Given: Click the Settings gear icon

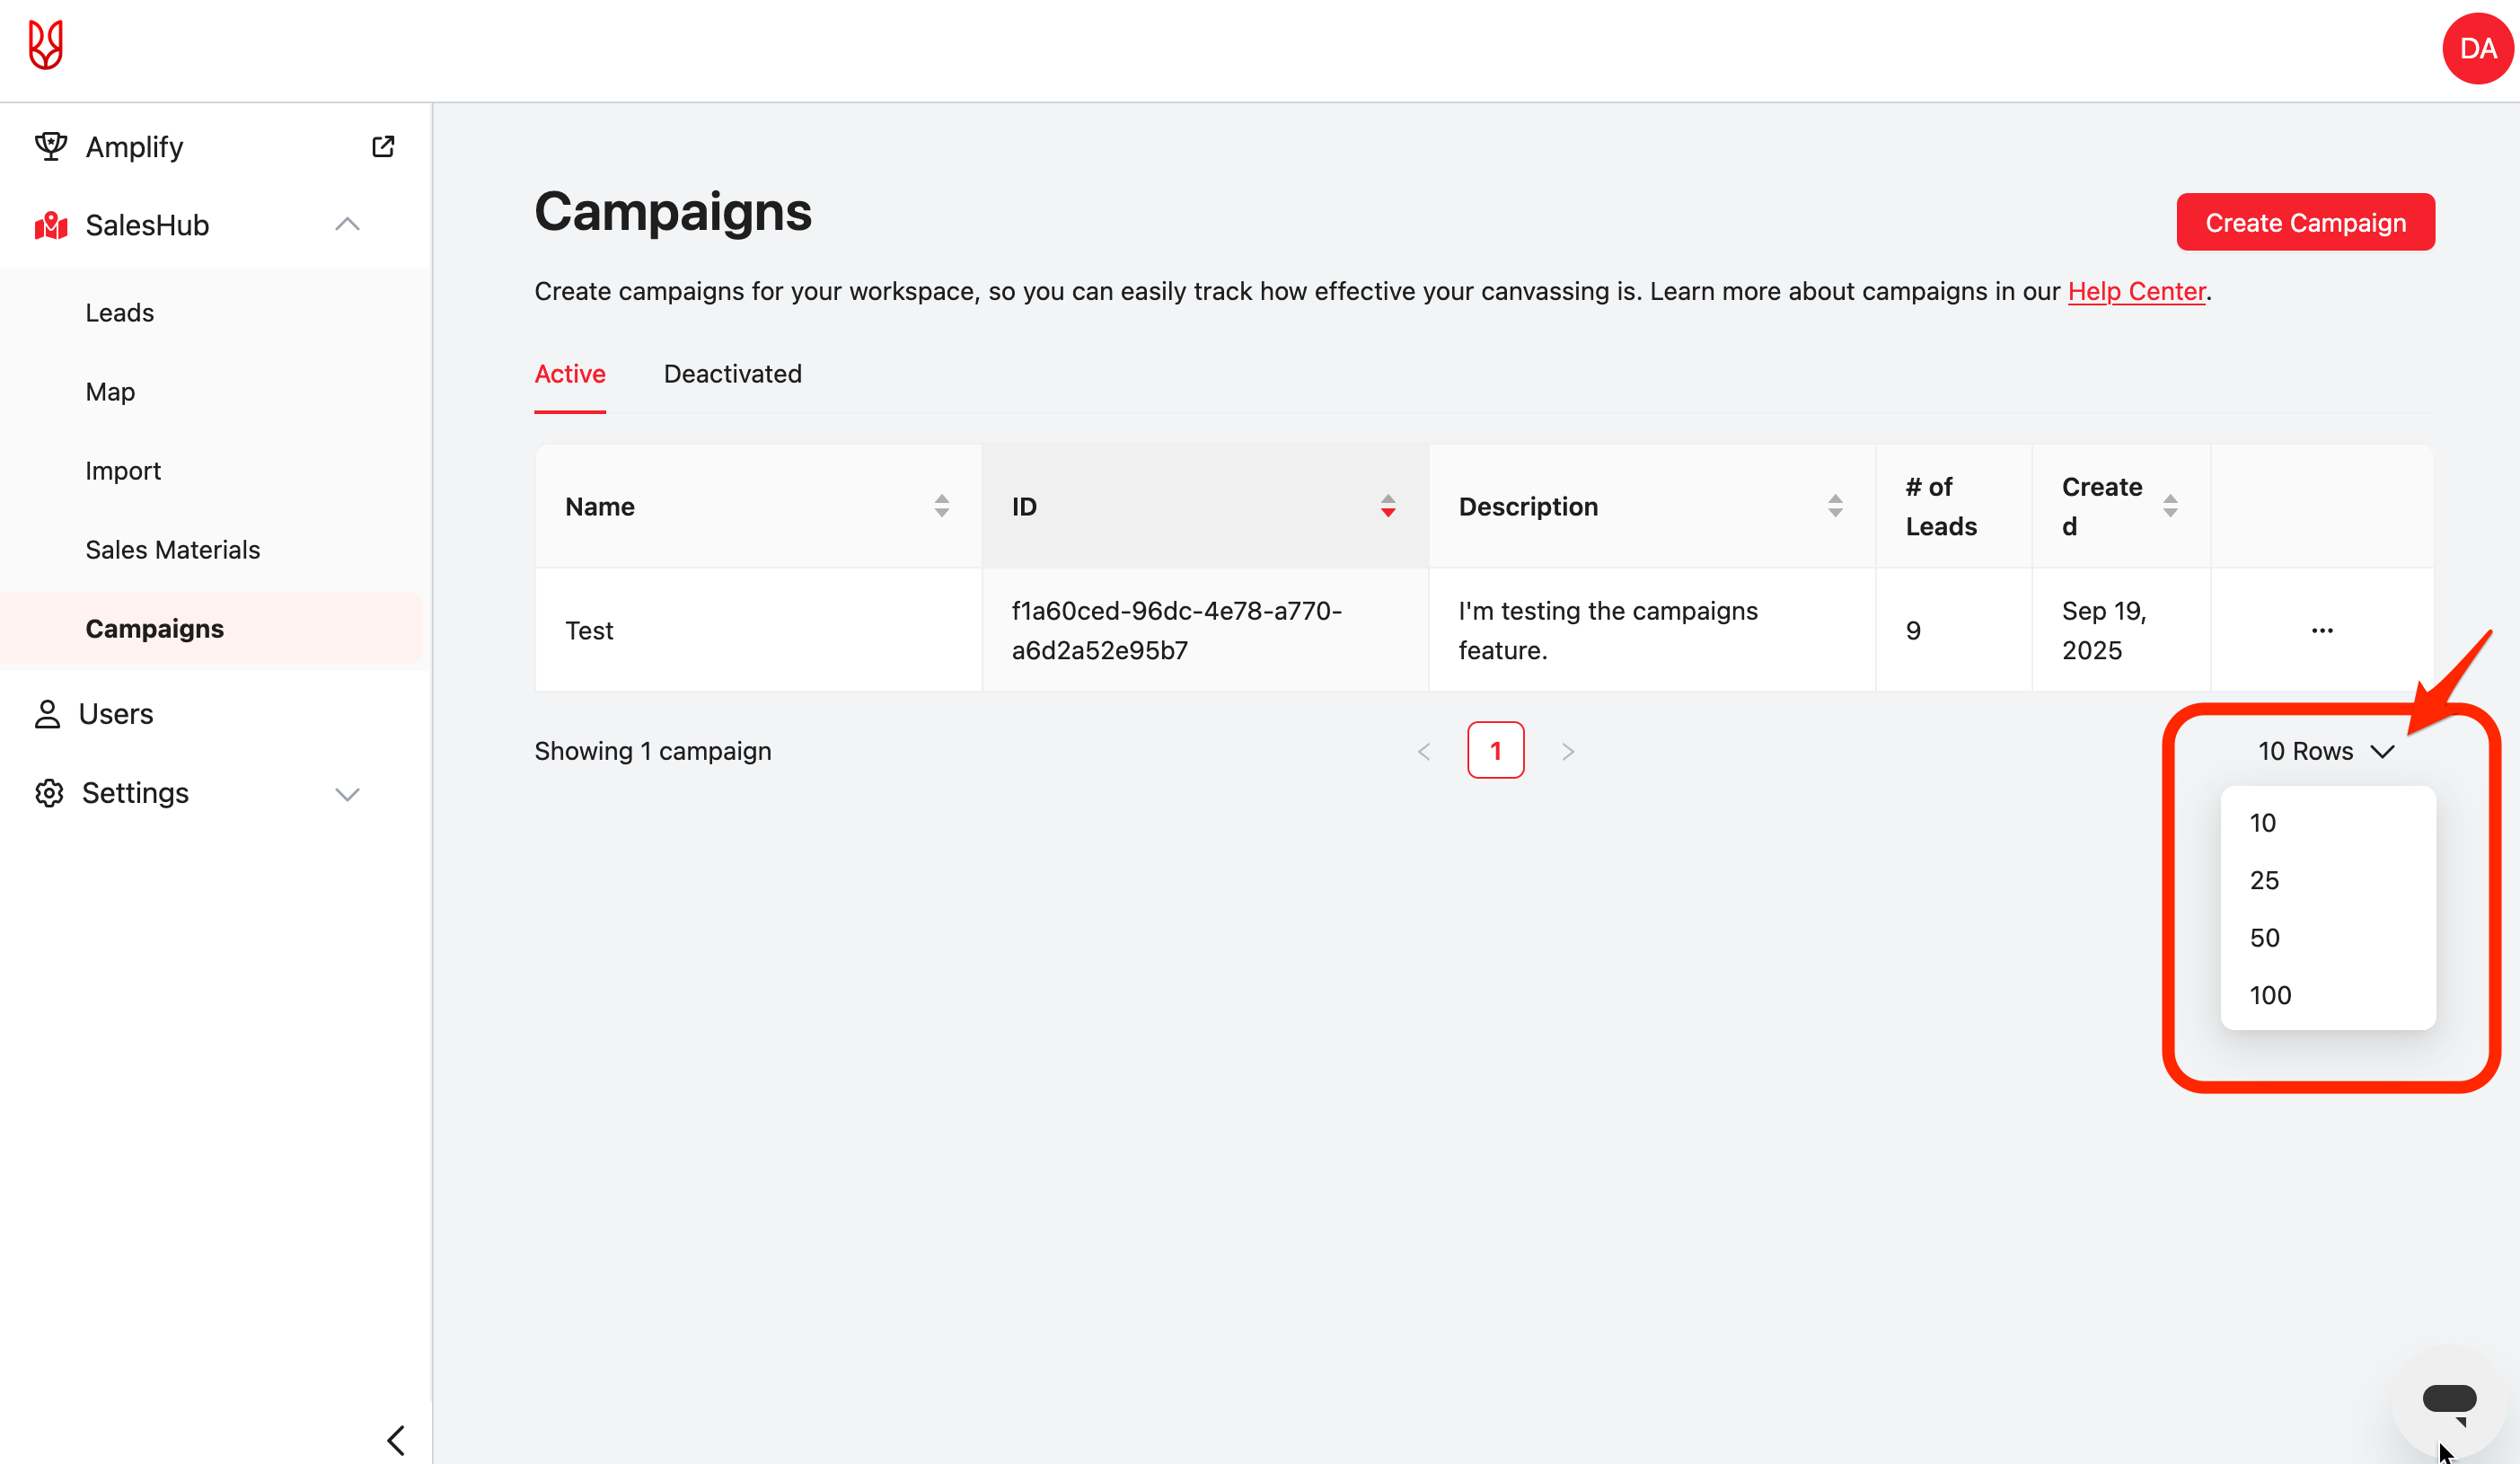Looking at the screenshot, I should [49, 793].
